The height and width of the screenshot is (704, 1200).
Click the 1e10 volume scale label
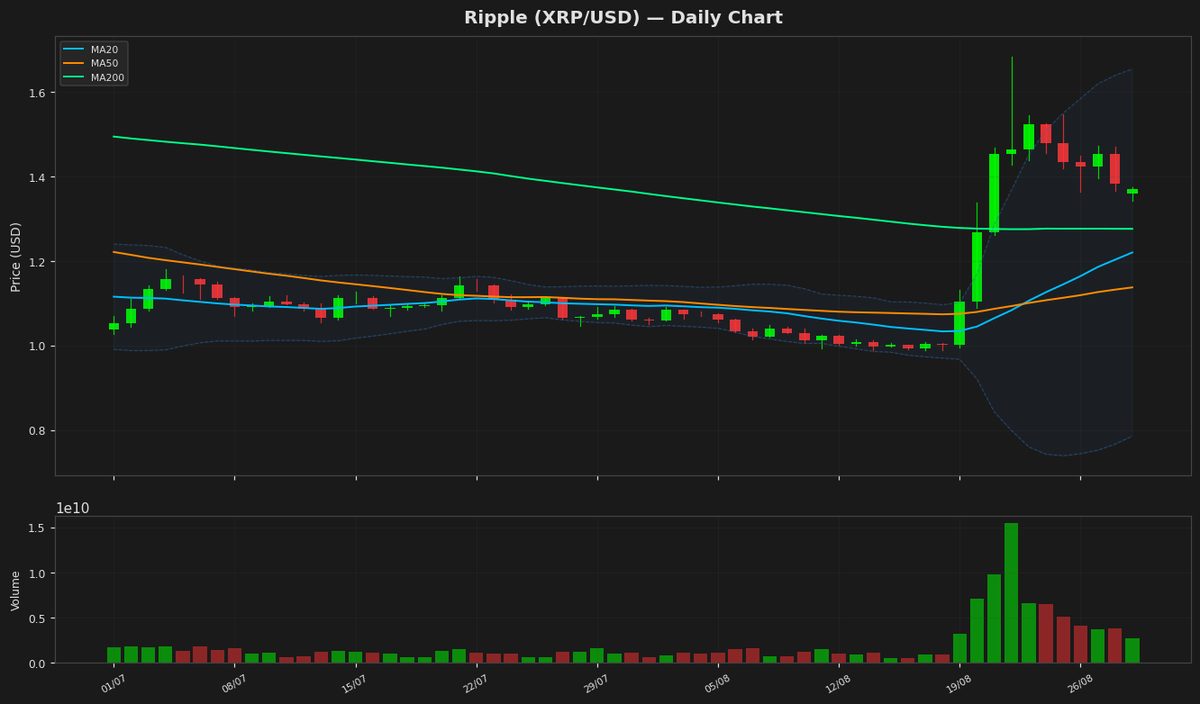coord(72,508)
